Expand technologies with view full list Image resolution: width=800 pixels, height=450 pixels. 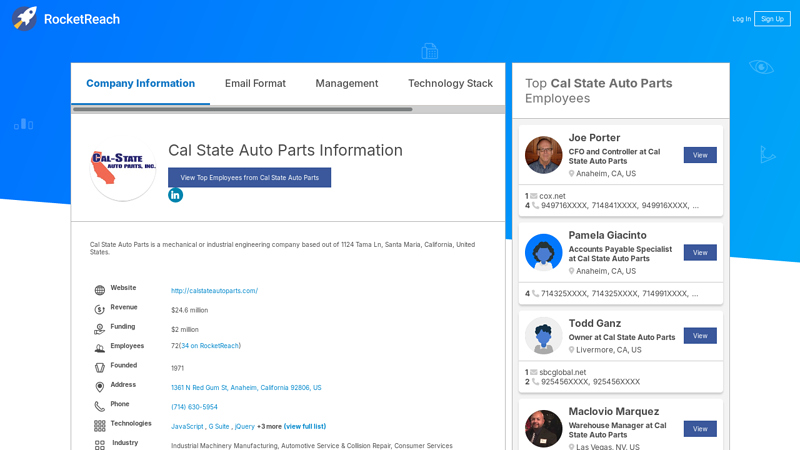(305, 427)
